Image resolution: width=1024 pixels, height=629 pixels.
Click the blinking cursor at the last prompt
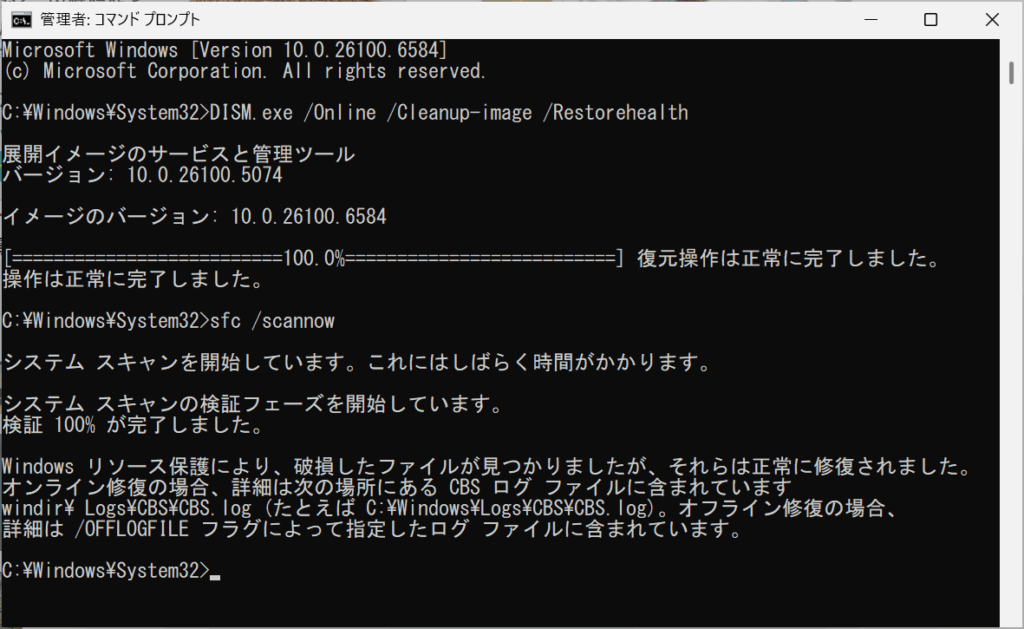tap(215, 572)
